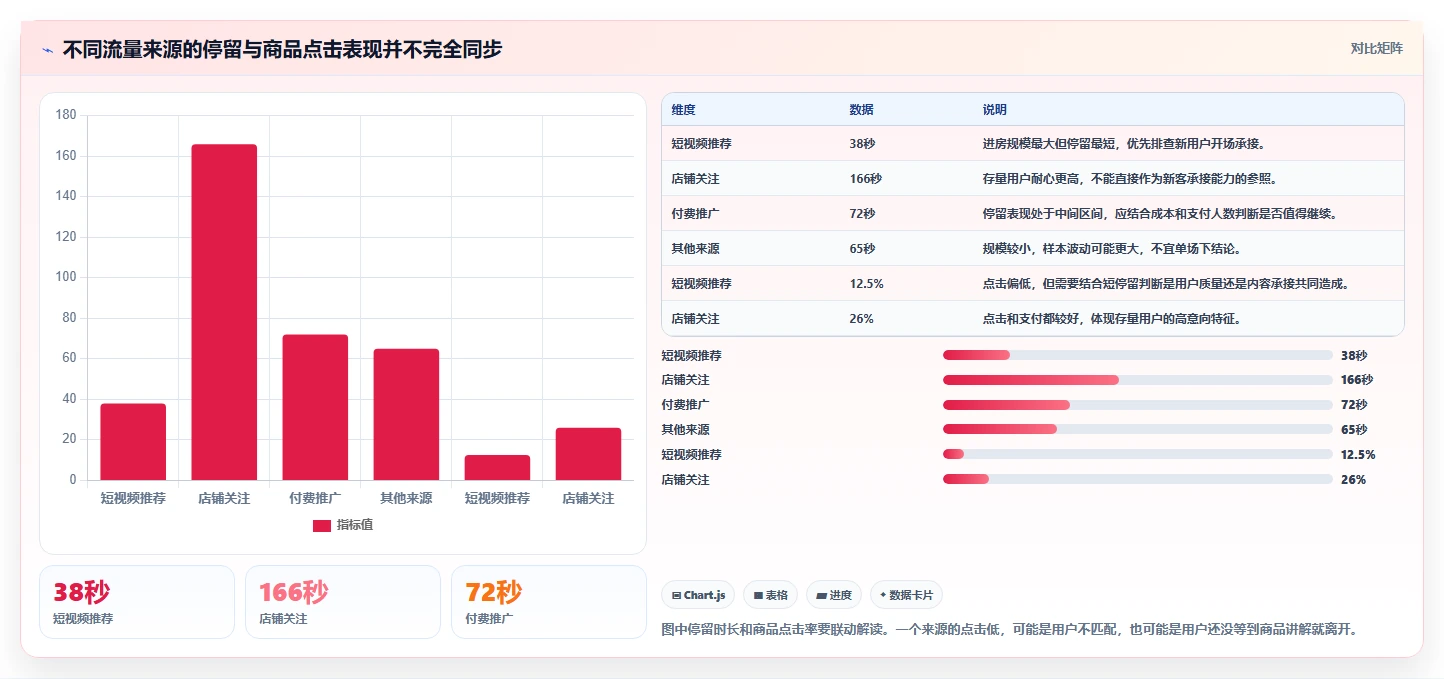Click the 对比矩阵 label in the header
1444x679 pixels.
click(x=1376, y=48)
